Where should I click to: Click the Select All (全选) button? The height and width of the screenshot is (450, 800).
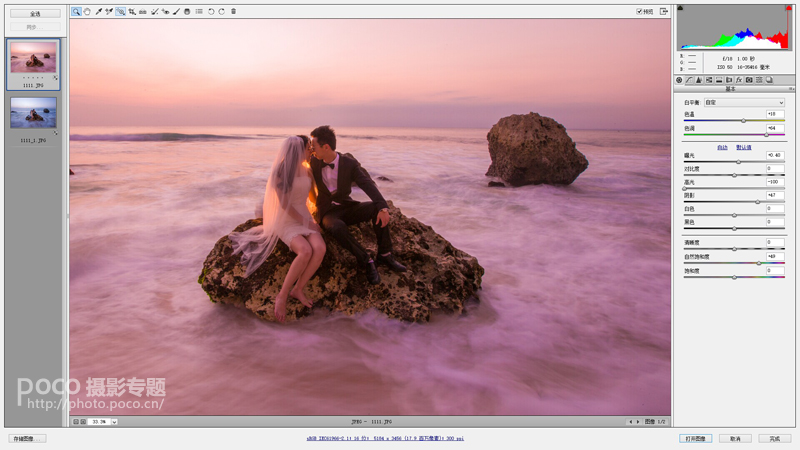pos(35,14)
